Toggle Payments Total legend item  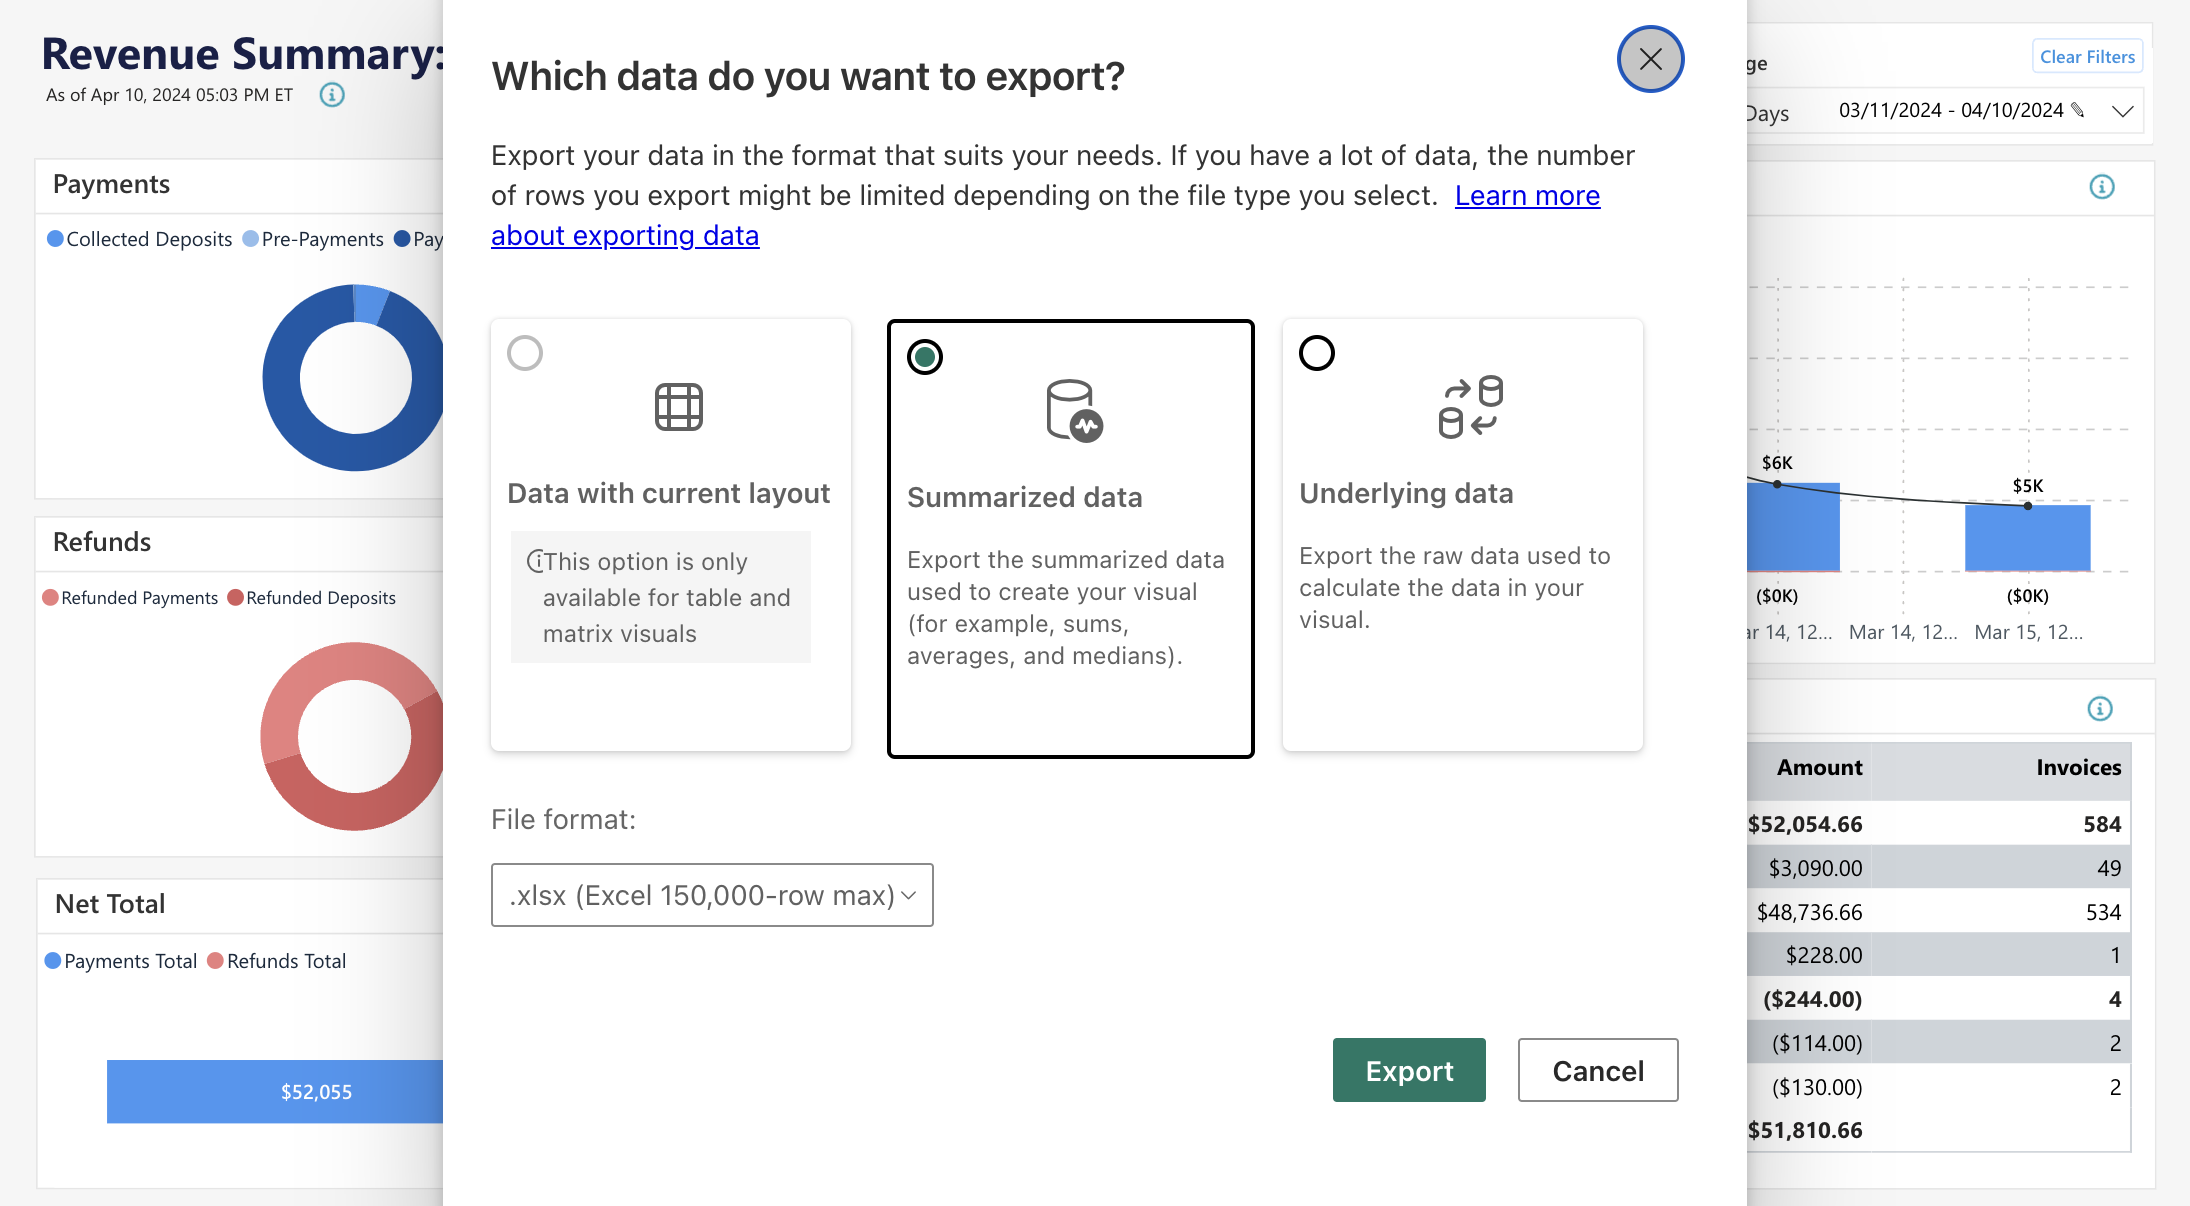coord(121,961)
